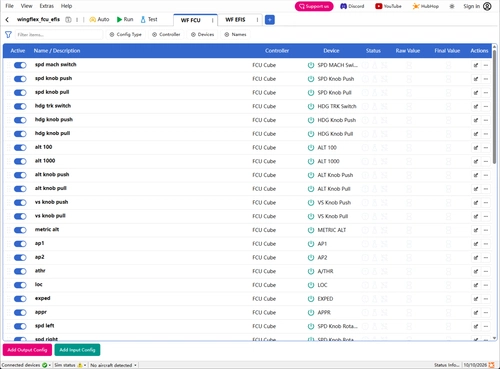Image resolution: width=500 pixels, height=369 pixels.
Task: Open the WF FCU tab options menu
Action: click(213, 20)
